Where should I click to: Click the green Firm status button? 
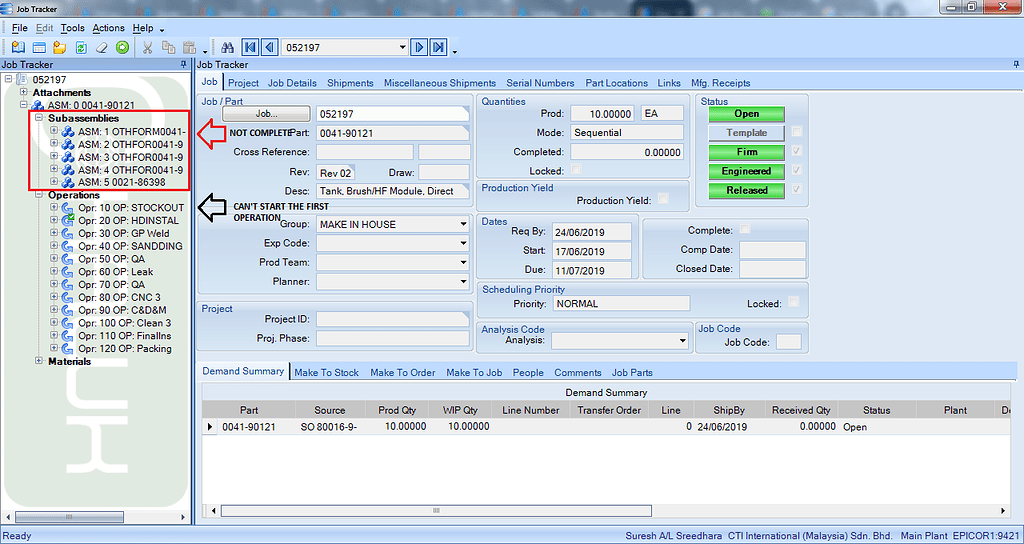pos(746,152)
